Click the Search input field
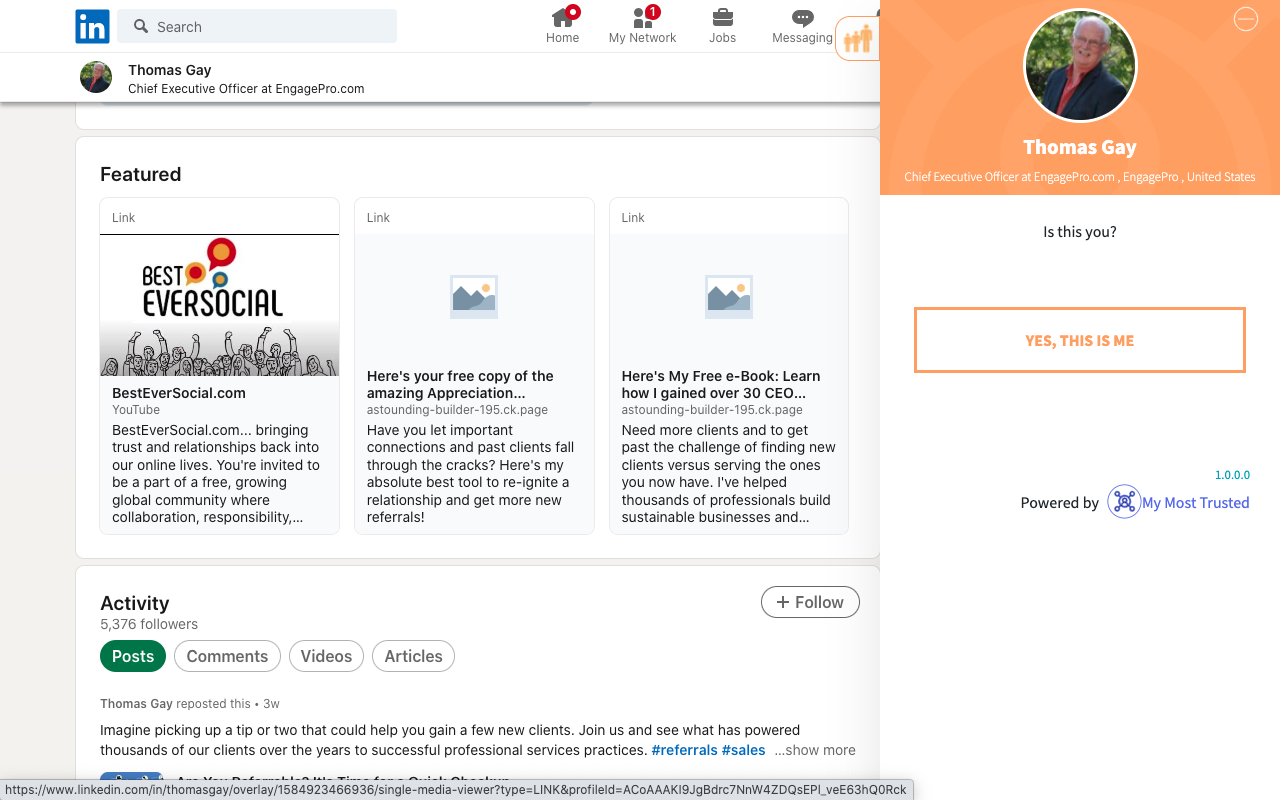The image size is (1280, 800). point(257,27)
